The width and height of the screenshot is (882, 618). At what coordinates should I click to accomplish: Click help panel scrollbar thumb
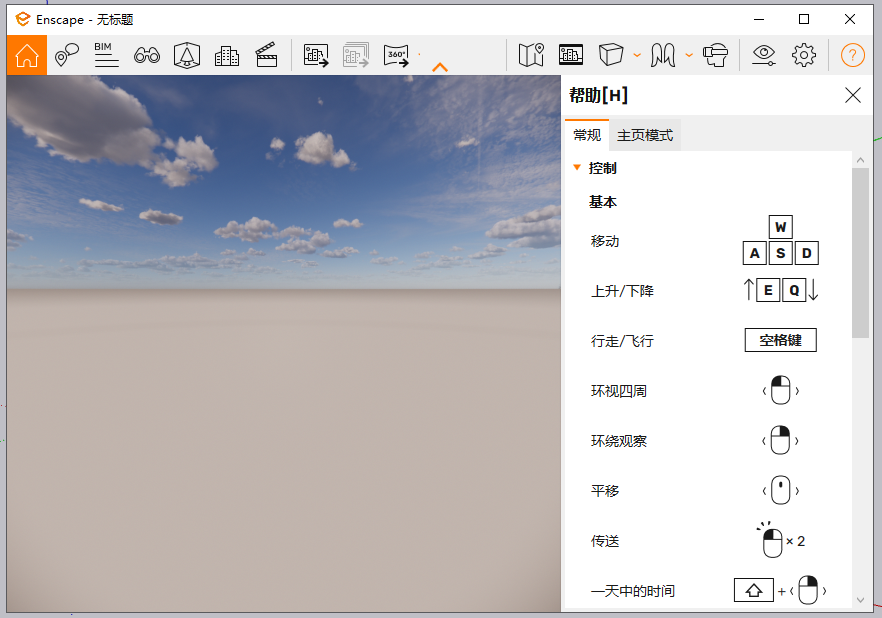coord(860,253)
